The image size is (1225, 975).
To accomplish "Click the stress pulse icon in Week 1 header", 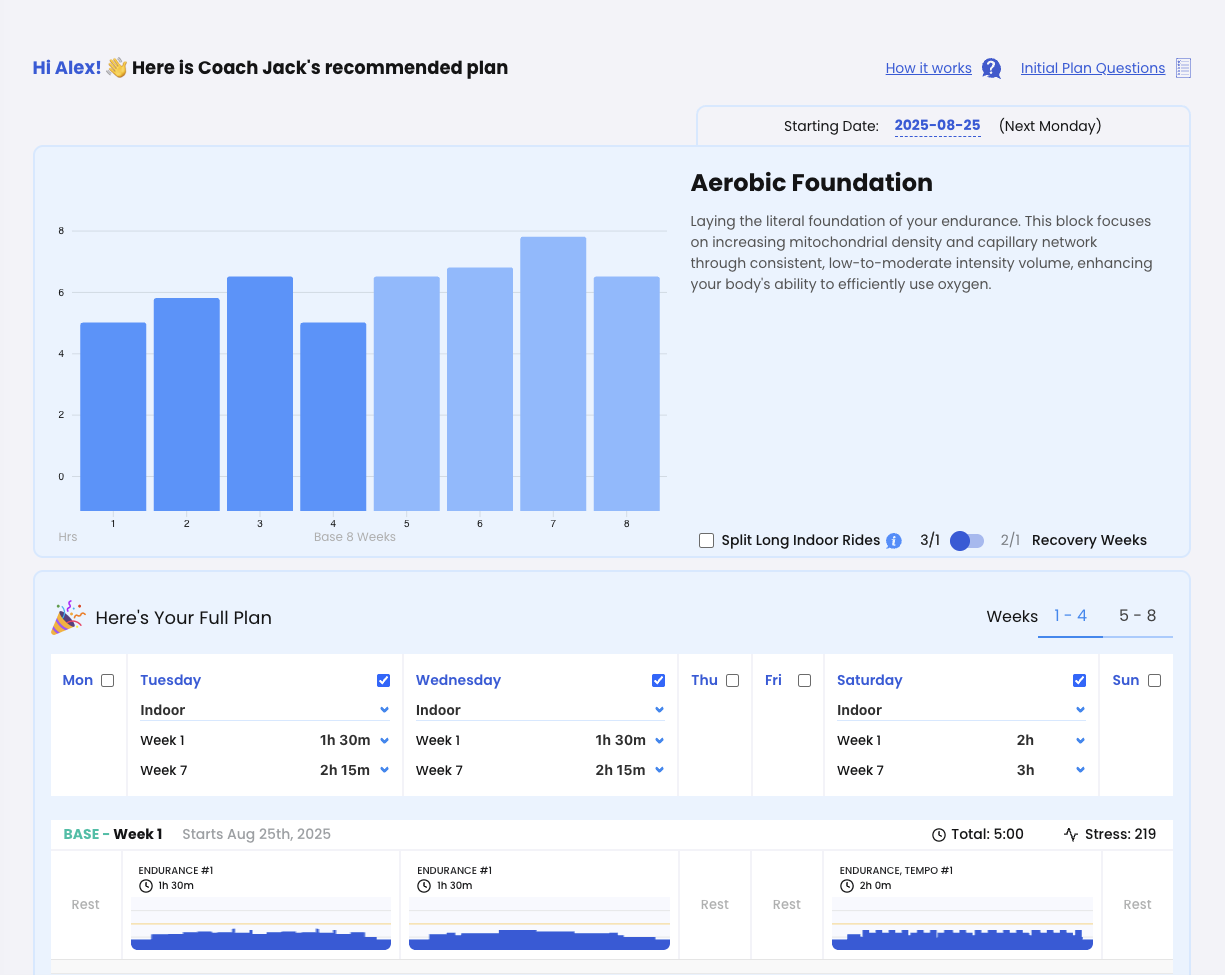I will point(1071,834).
